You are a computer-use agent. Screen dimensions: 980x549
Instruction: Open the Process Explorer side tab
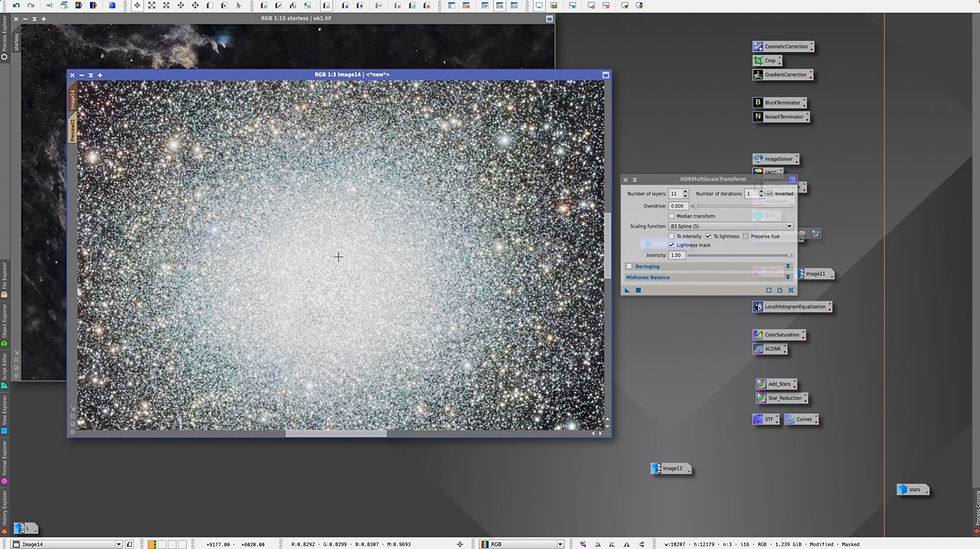click(4, 38)
